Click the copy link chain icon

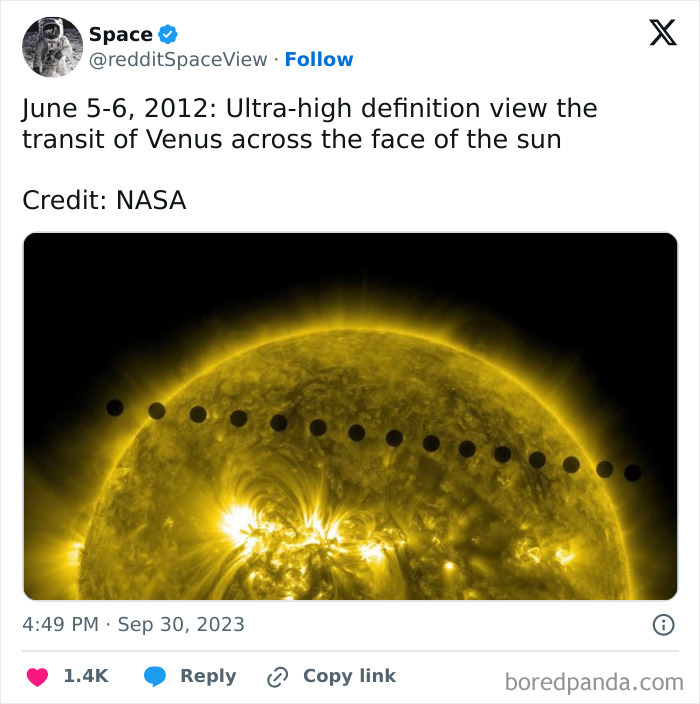277,677
